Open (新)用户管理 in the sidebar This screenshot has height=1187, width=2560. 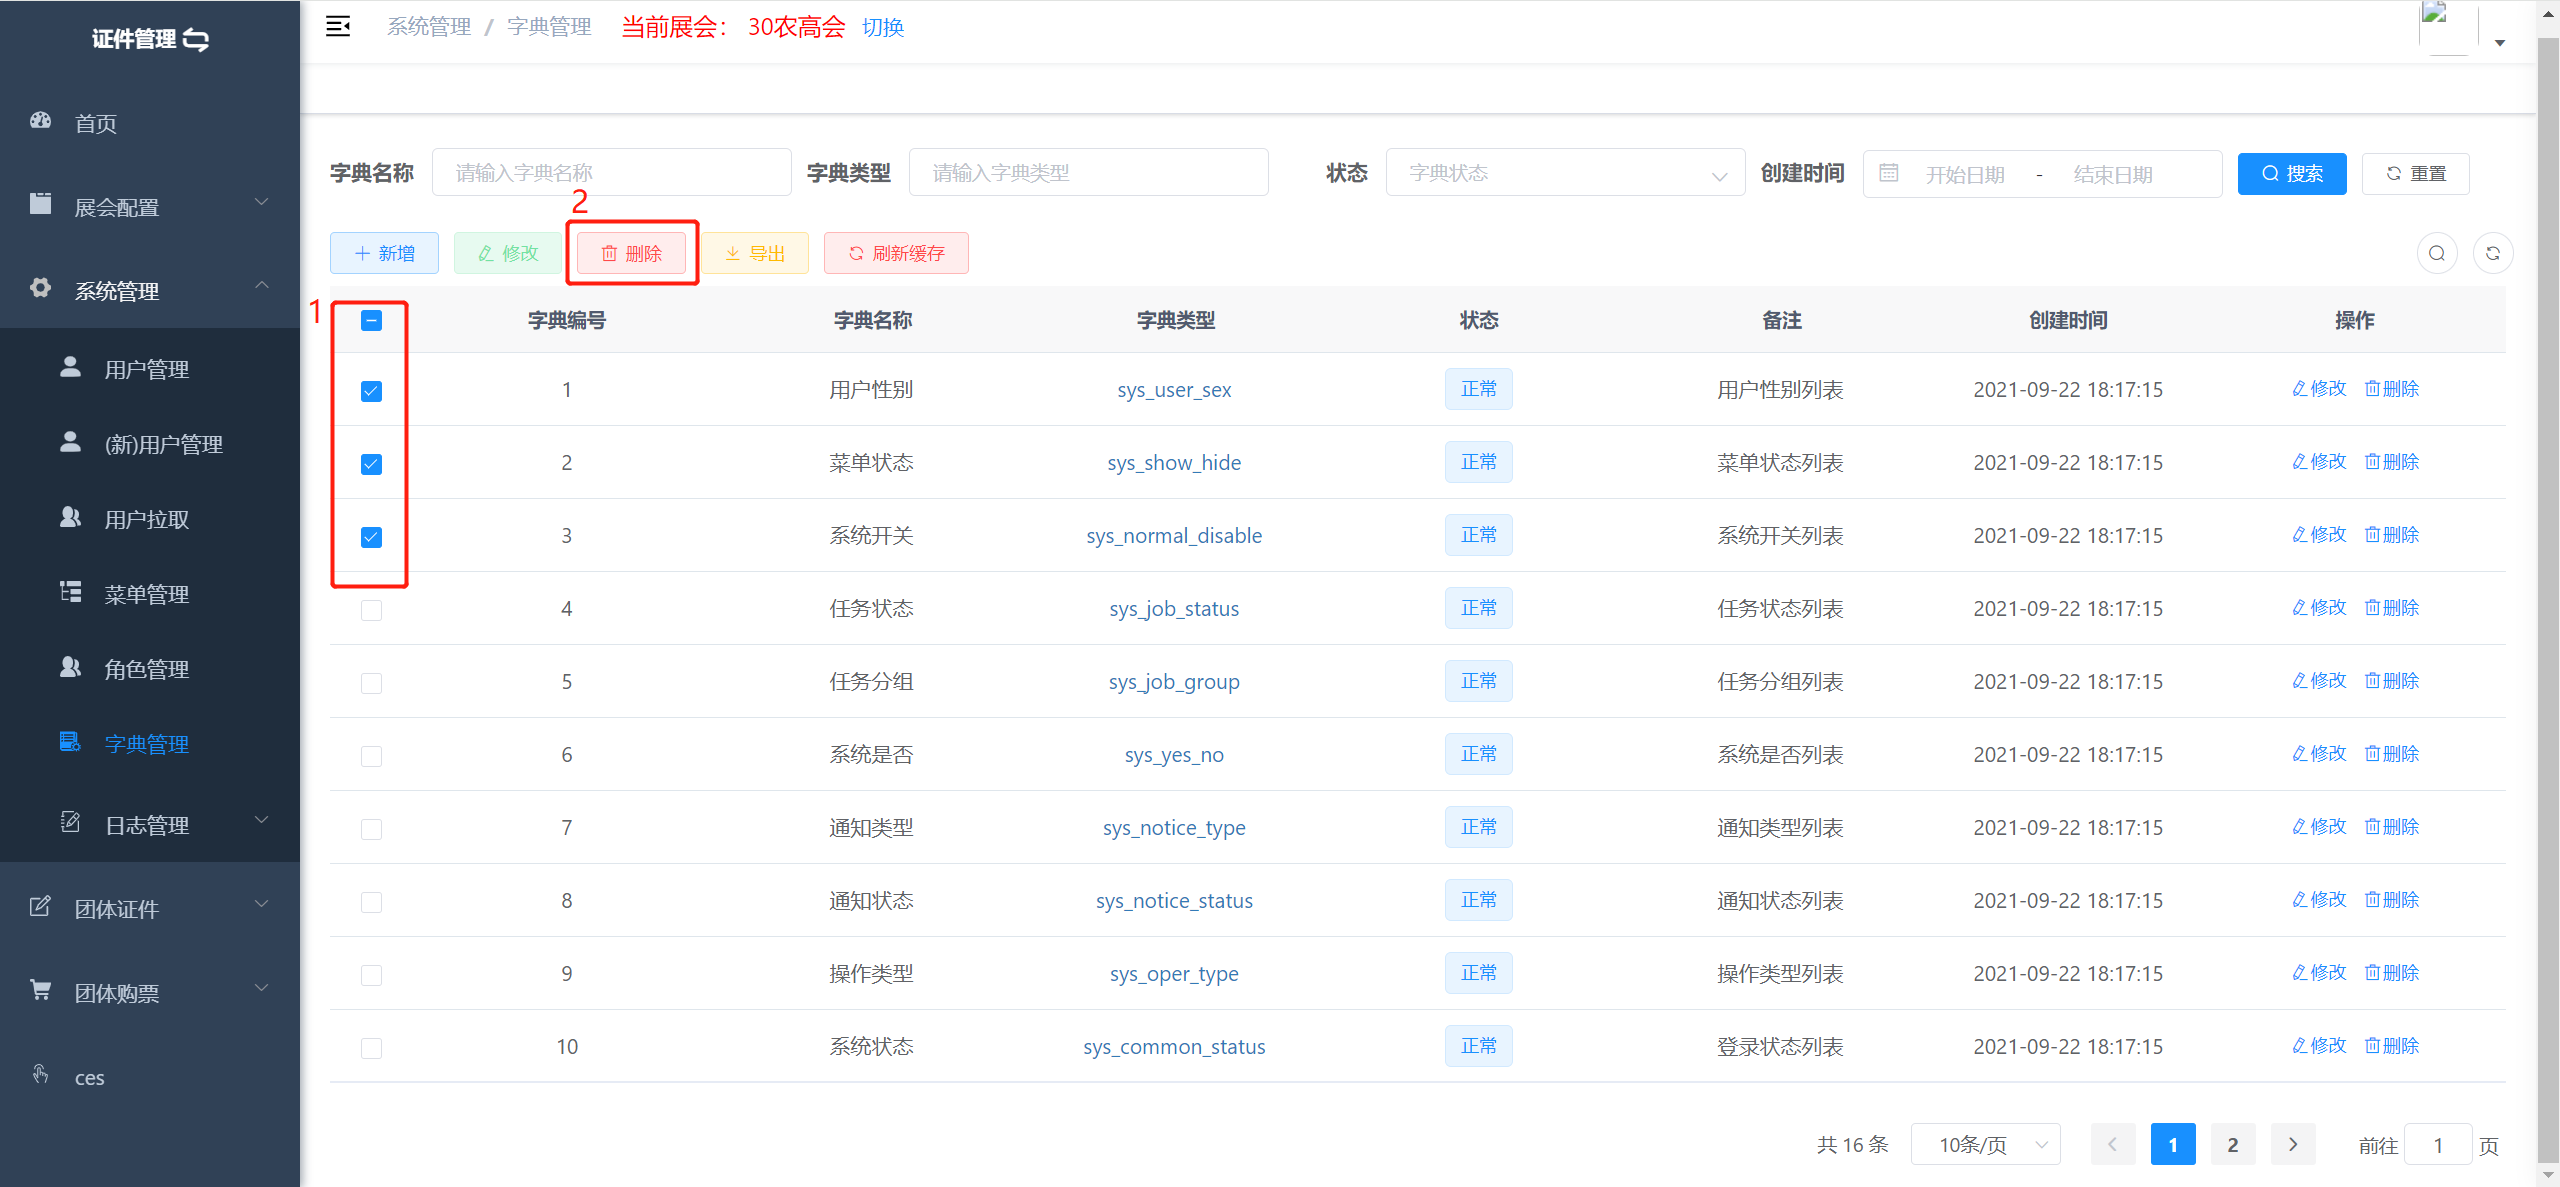click(150, 444)
